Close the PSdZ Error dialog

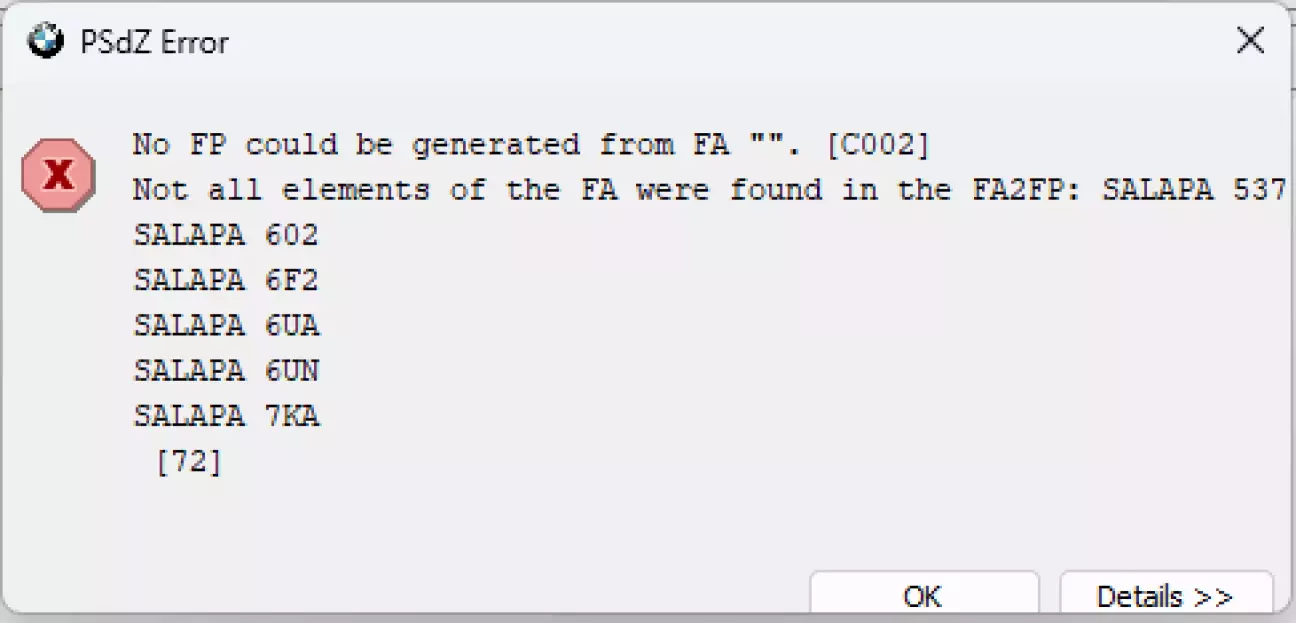point(1250,41)
